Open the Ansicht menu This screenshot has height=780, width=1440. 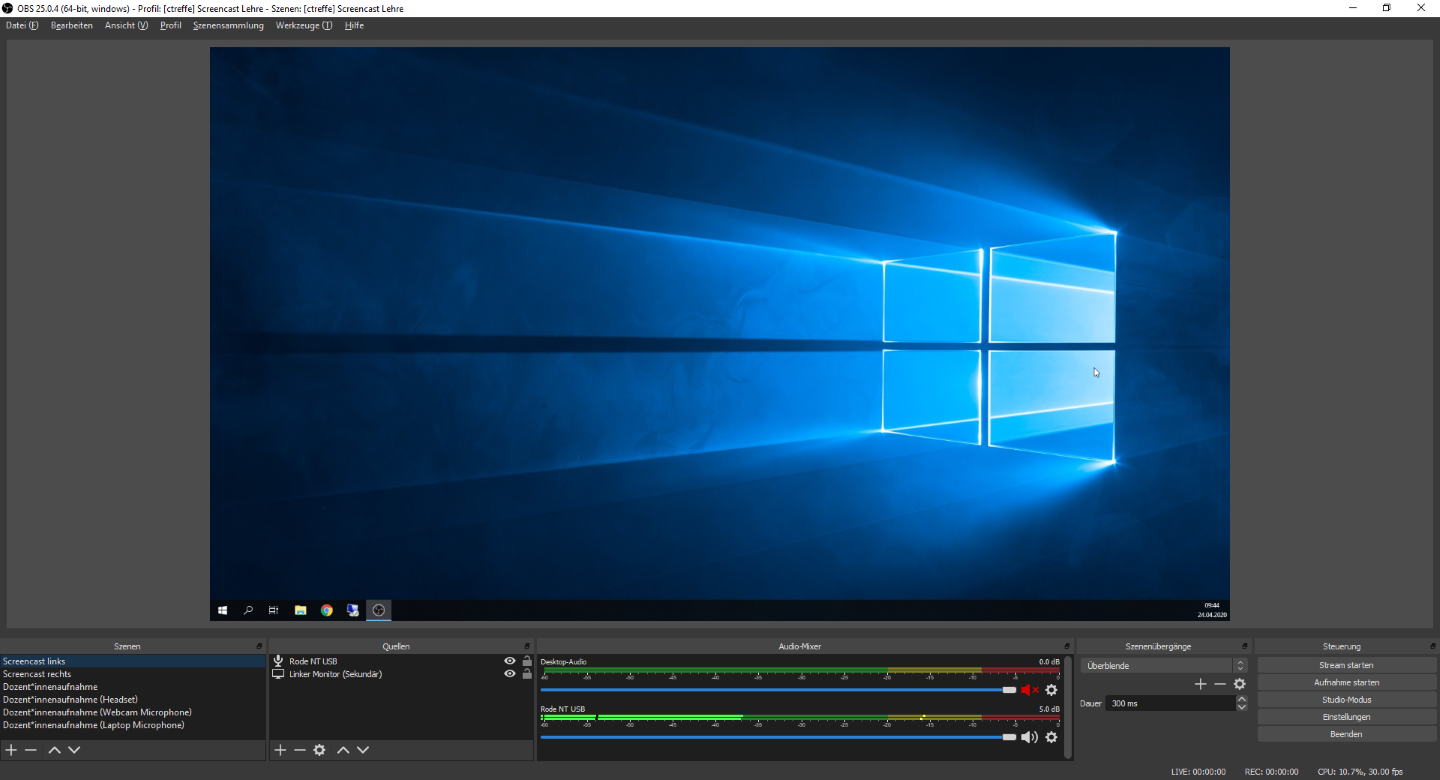tap(126, 26)
